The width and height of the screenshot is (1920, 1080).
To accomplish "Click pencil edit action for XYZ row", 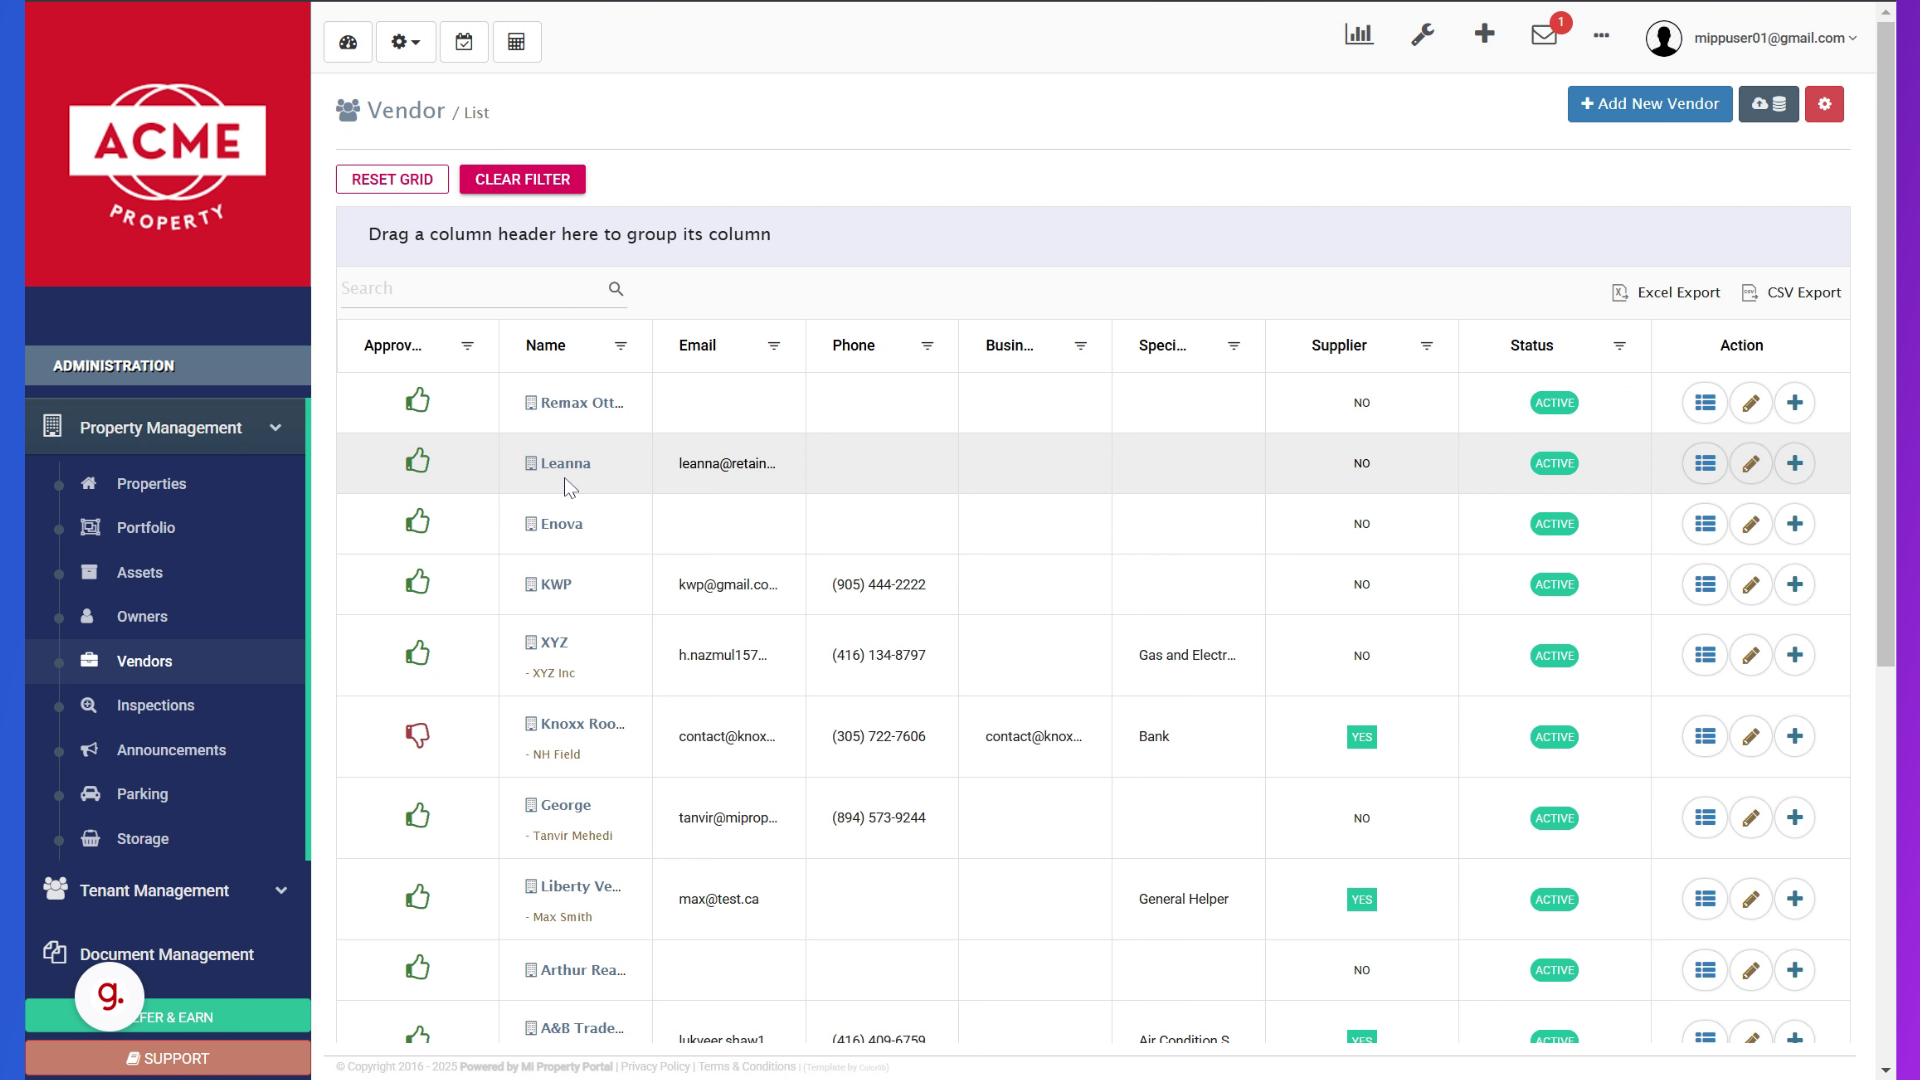I will [1750, 656].
